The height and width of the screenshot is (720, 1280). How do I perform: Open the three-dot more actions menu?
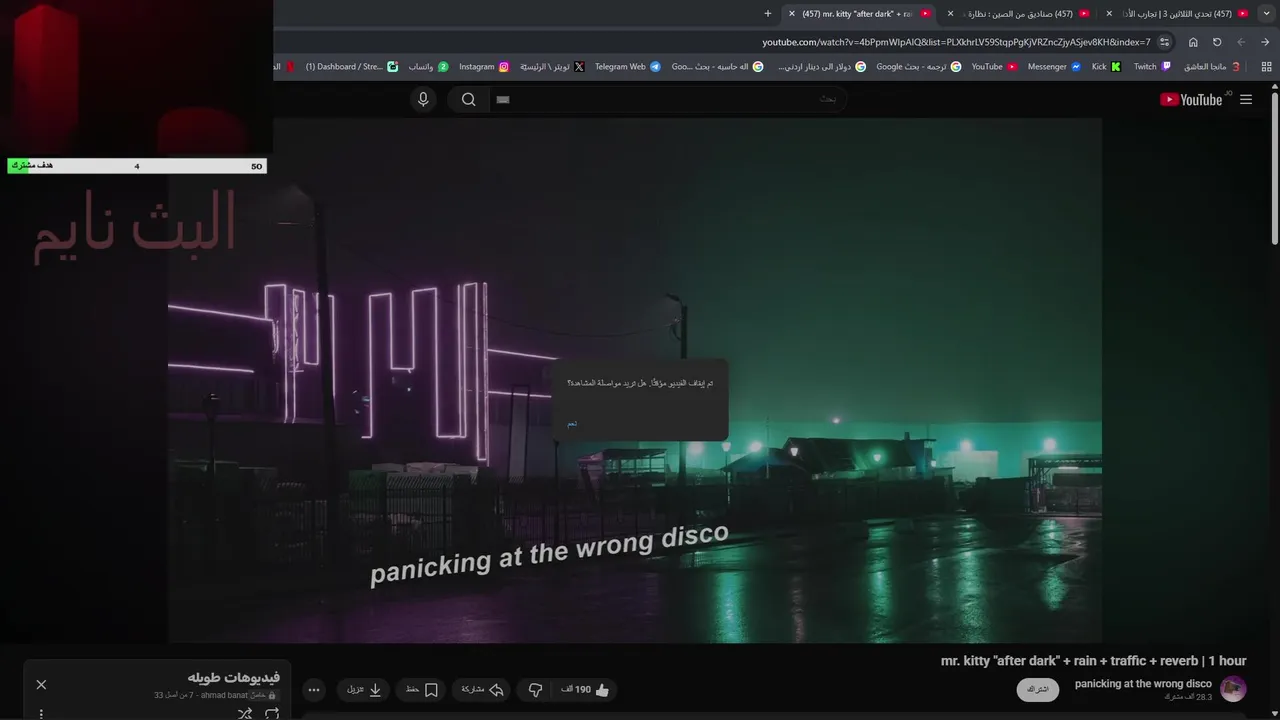coord(314,689)
